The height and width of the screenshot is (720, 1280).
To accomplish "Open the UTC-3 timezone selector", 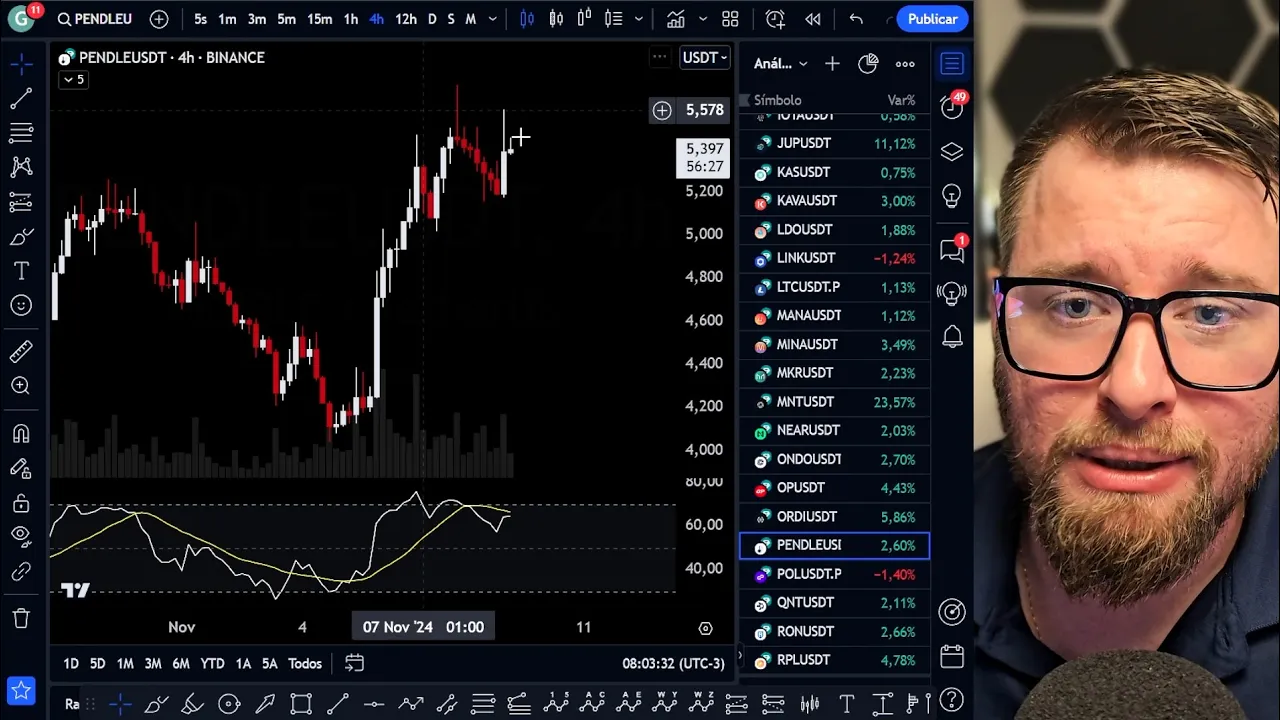I will coord(673,663).
